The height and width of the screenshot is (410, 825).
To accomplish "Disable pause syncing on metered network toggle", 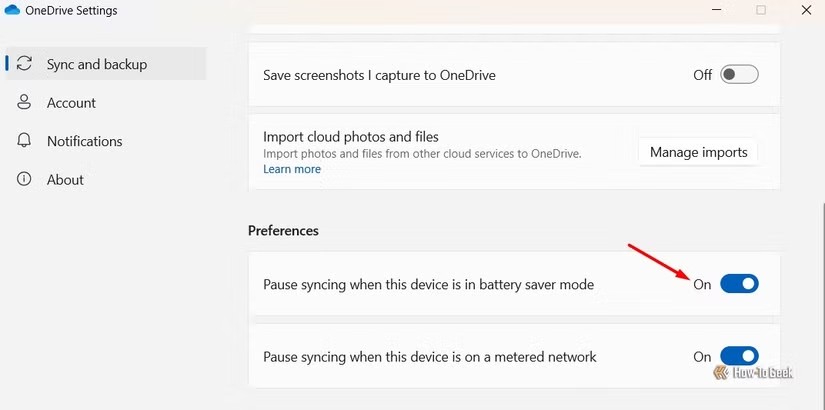I will pos(740,356).
